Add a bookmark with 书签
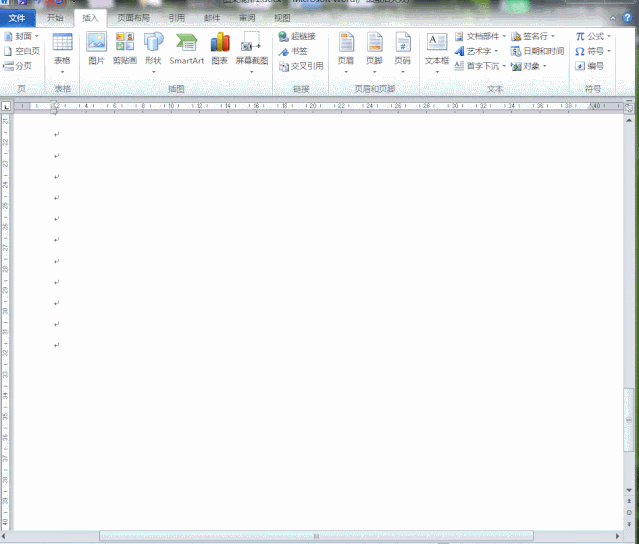Screen dimensions: 639x544 [293, 51]
